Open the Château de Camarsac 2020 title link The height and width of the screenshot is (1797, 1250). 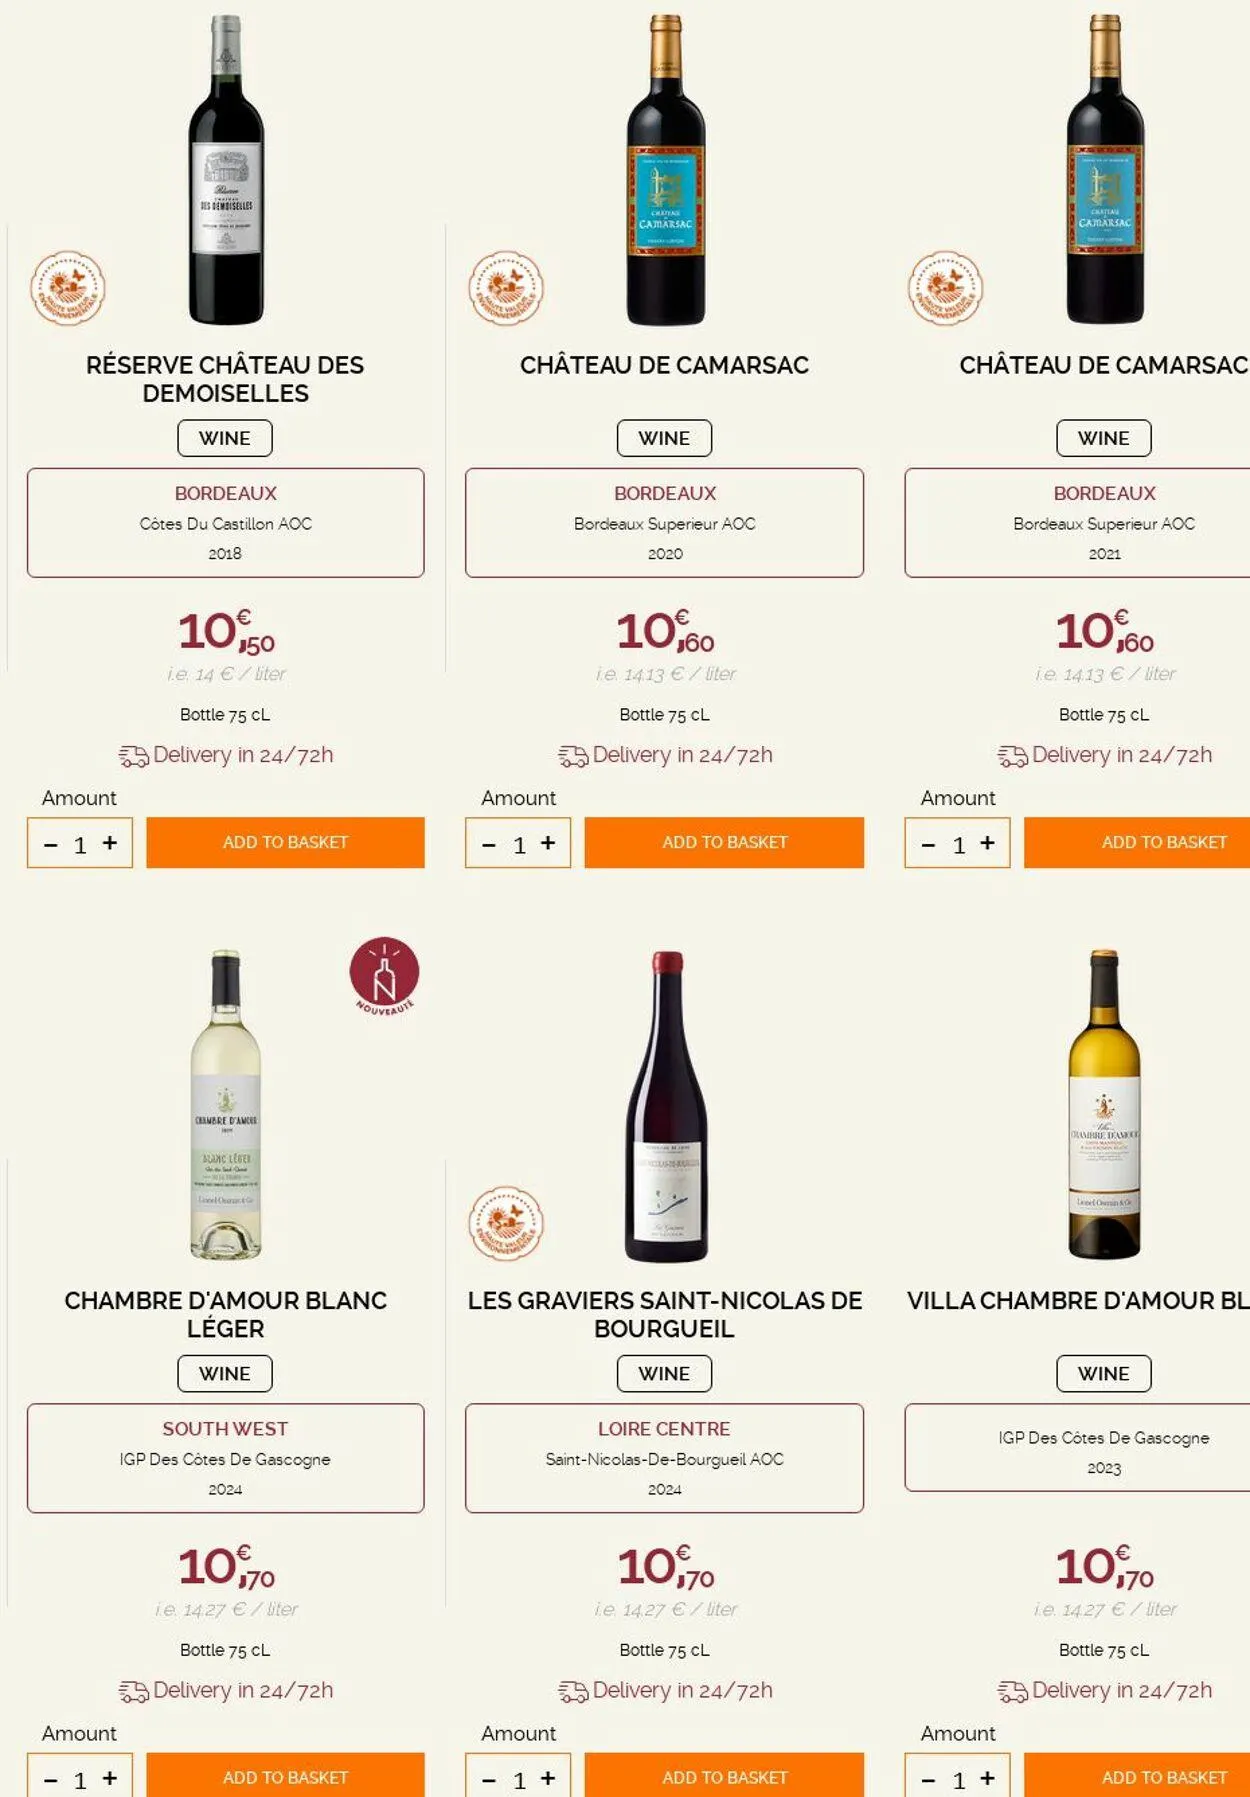[664, 365]
